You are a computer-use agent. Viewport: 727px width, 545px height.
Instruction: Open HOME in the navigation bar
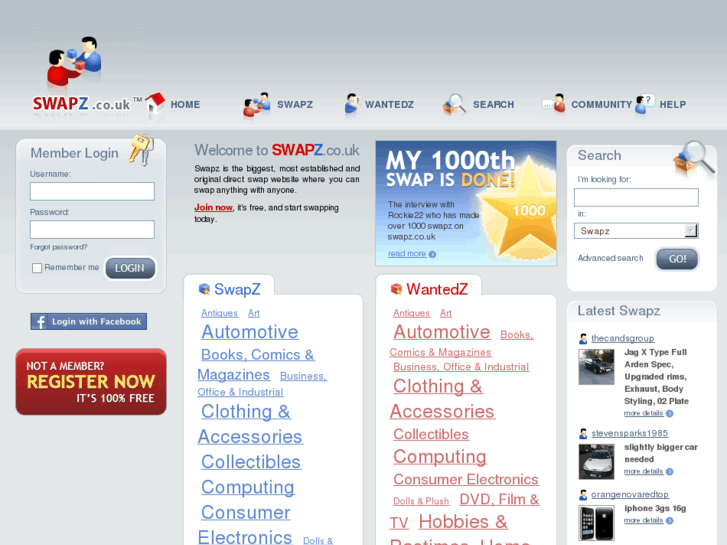185,104
